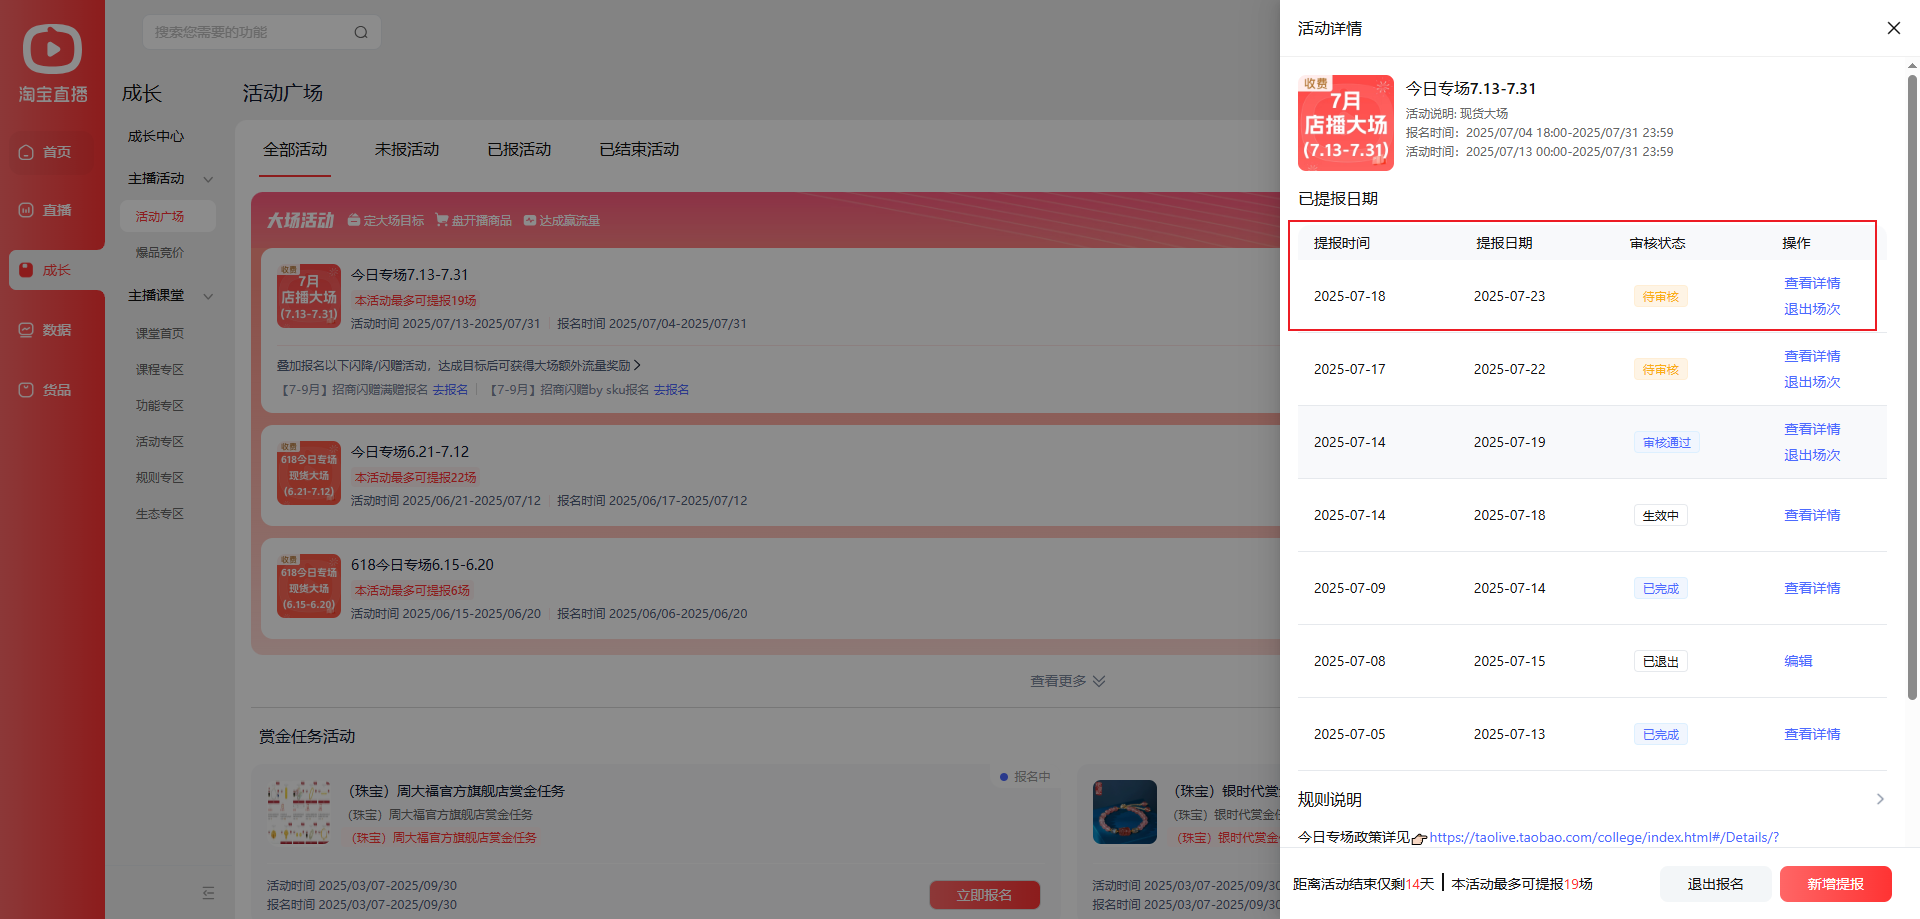
Task: Close the 活动详情 panel
Action: coord(1893,28)
